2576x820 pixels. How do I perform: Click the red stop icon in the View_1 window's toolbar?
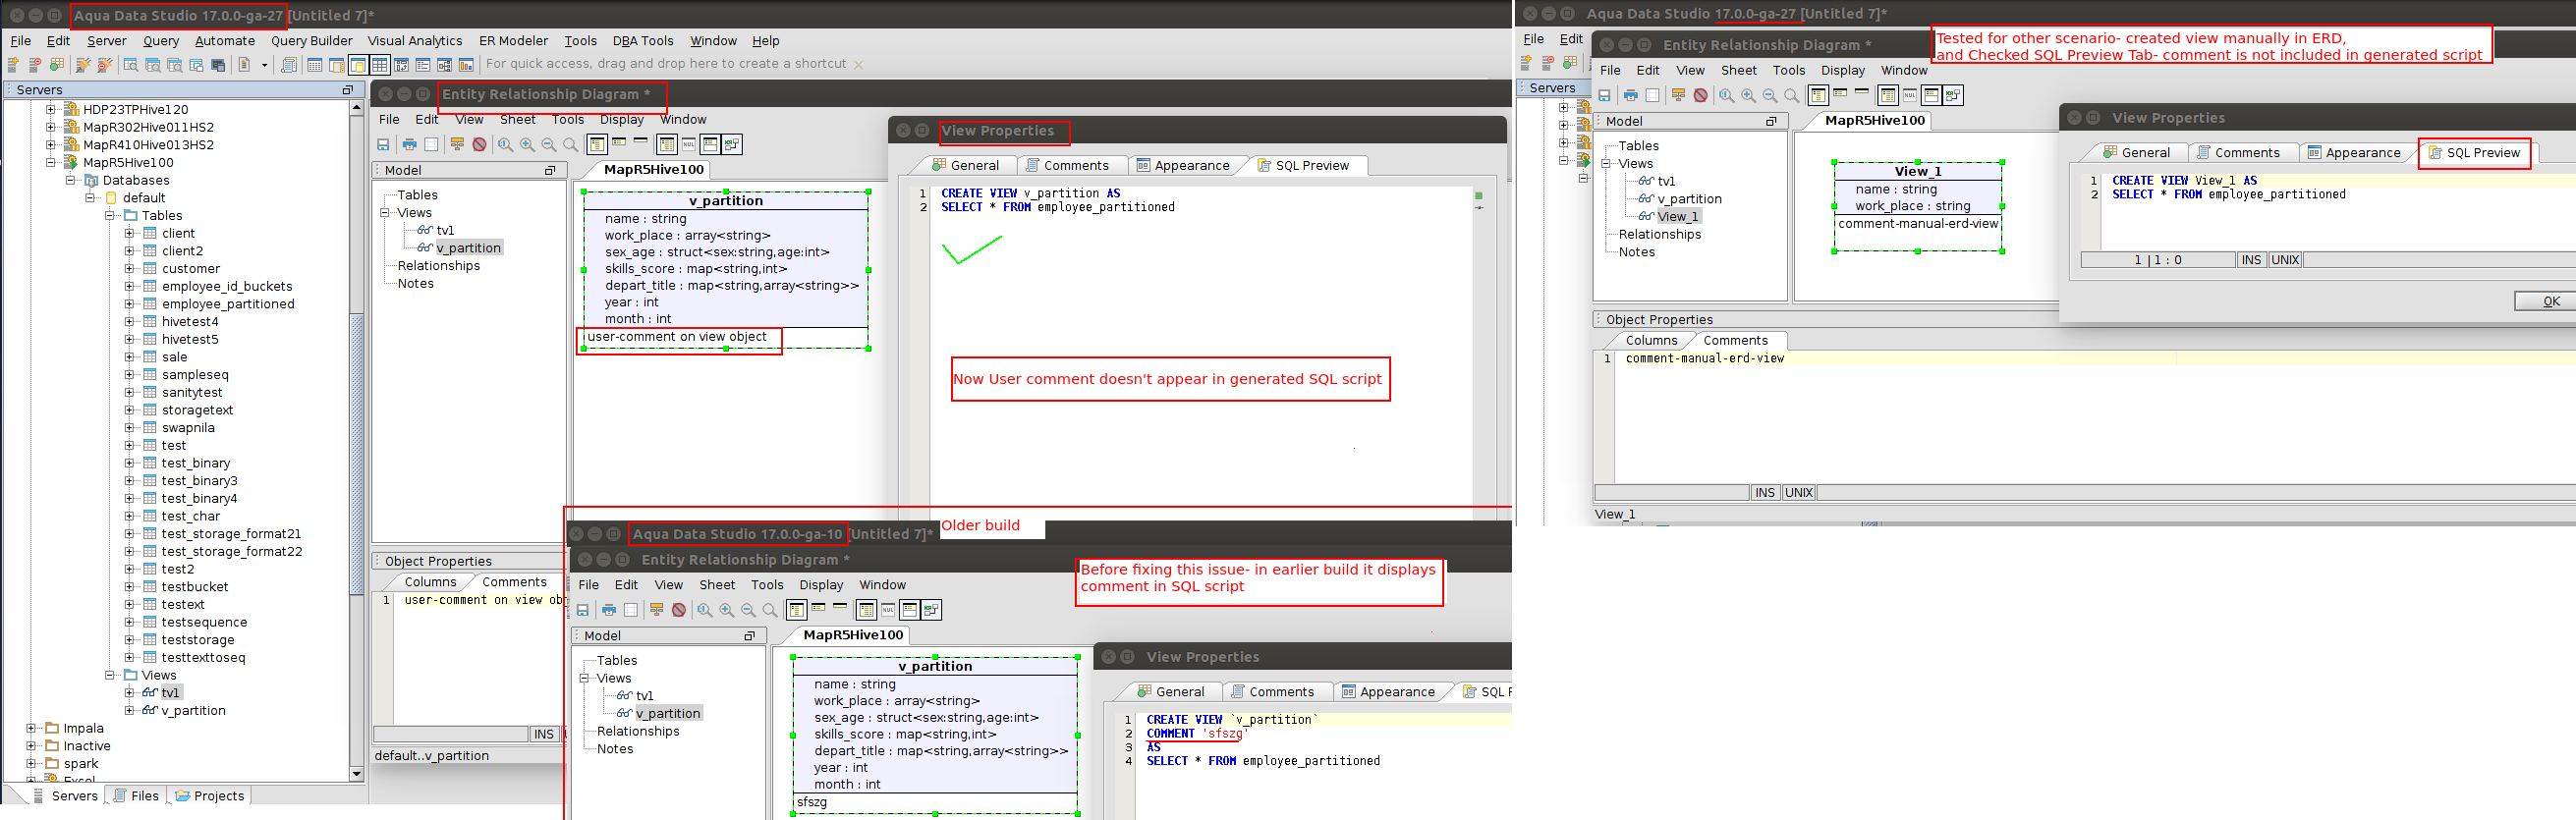click(x=1701, y=95)
